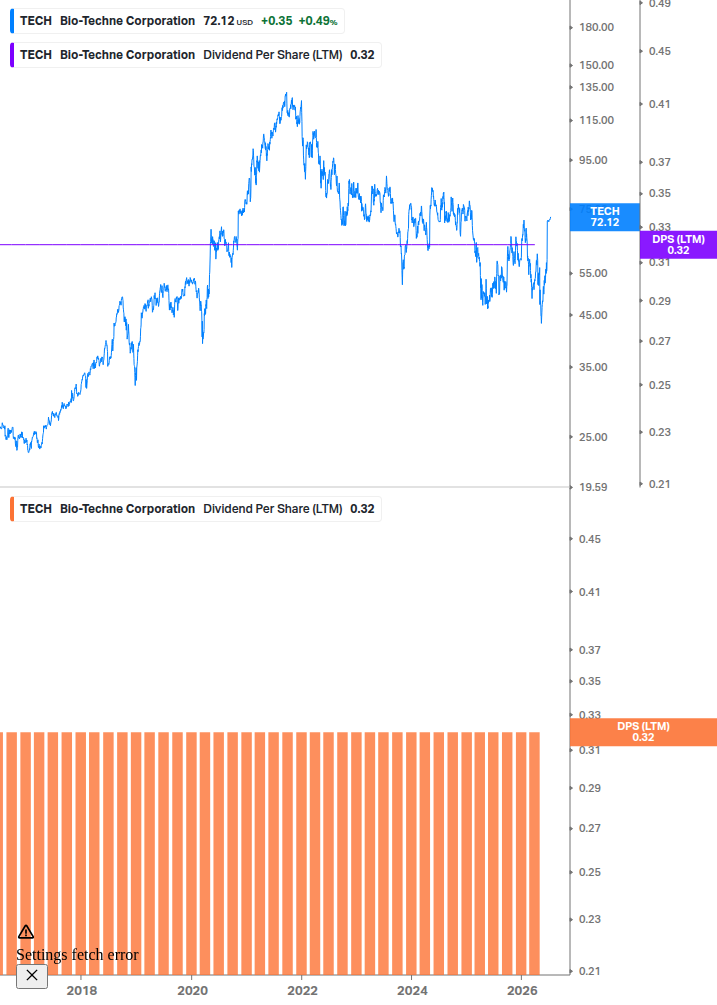The image size is (717, 1005).
Task: Click the 2018 label on the time axis
Action: pyautogui.click(x=82, y=991)
